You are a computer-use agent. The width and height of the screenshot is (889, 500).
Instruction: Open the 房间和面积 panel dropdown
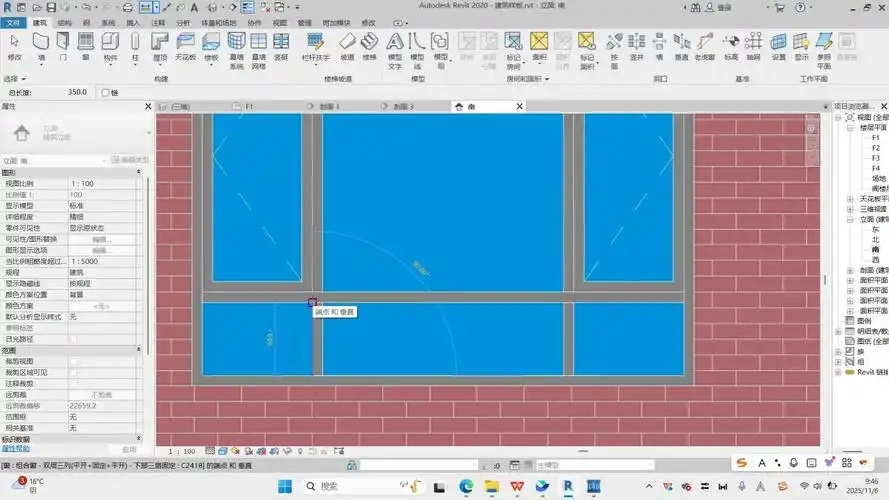pyautogui.click(x=528, y=79)
